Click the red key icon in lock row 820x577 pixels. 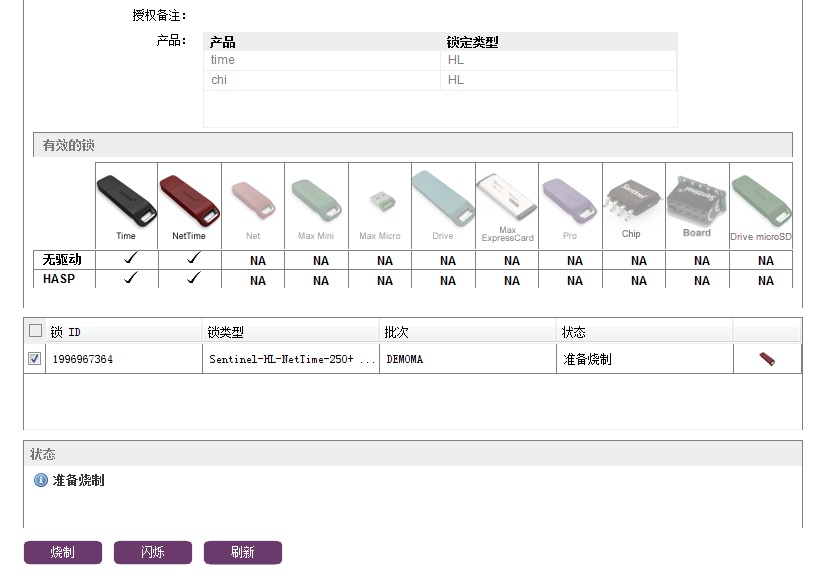click(x=767, y=359)
